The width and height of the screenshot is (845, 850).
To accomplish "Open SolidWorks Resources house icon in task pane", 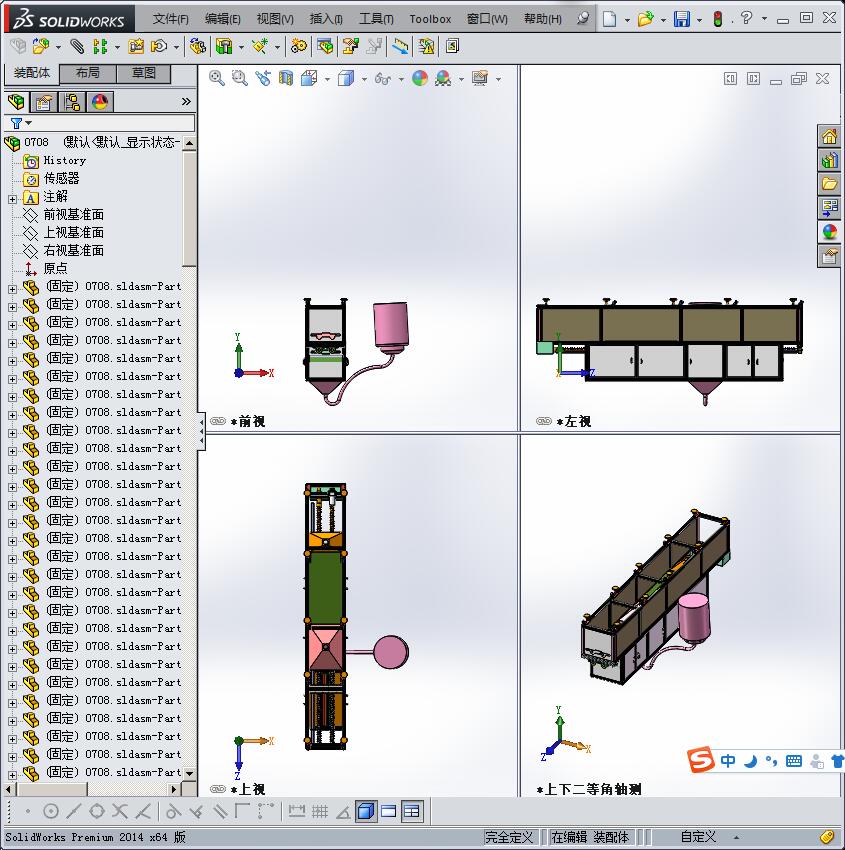I will [829, 137].
